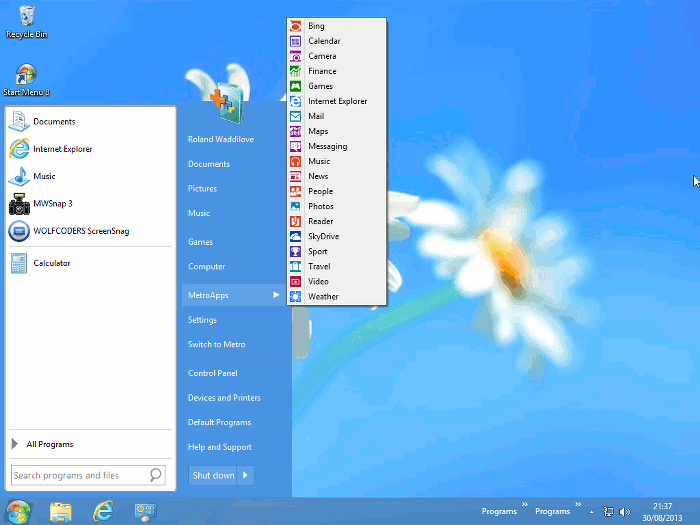Viewport: 700px width, 525px height.
Task: Open the Sport trophy icon
Action: pyautogui.click(x=295, y=251)
